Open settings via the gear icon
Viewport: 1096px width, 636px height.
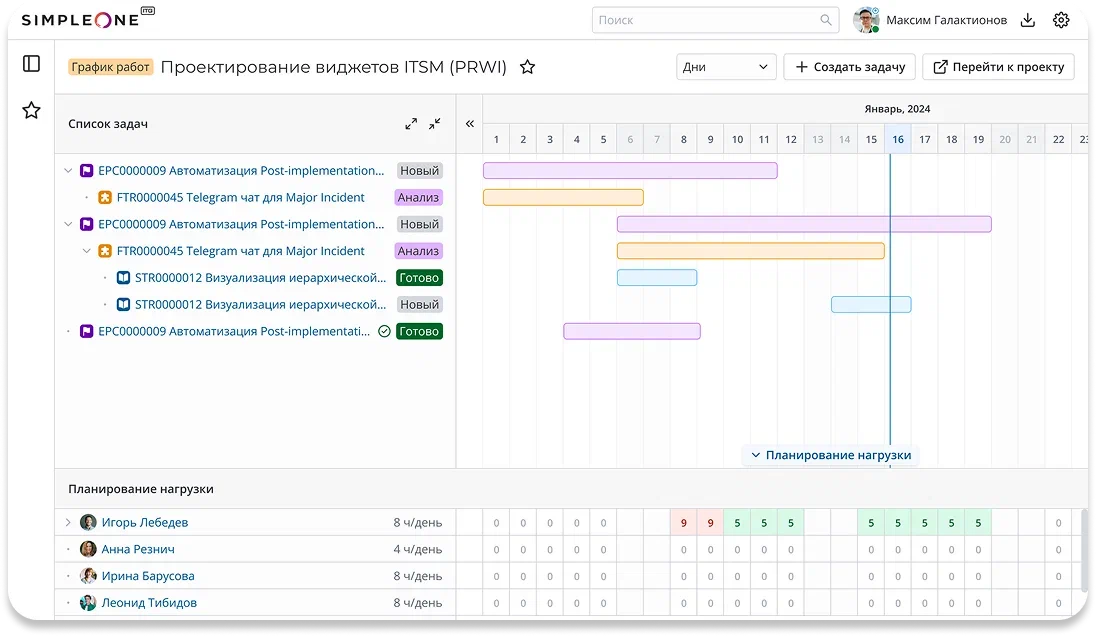point(1061,19)
